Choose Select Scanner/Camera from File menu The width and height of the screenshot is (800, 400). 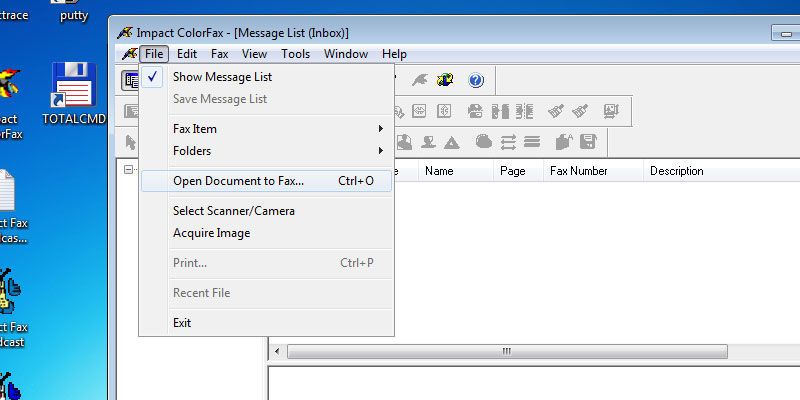(234, 211)
